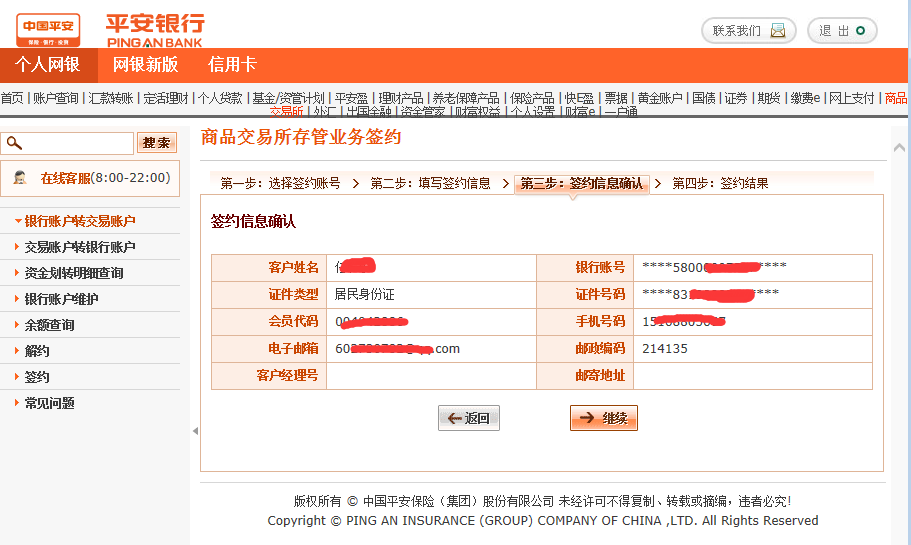This screenshot has width=911, height=545.
Task: Open 养老保障产品 menu item
Action: 466,98
